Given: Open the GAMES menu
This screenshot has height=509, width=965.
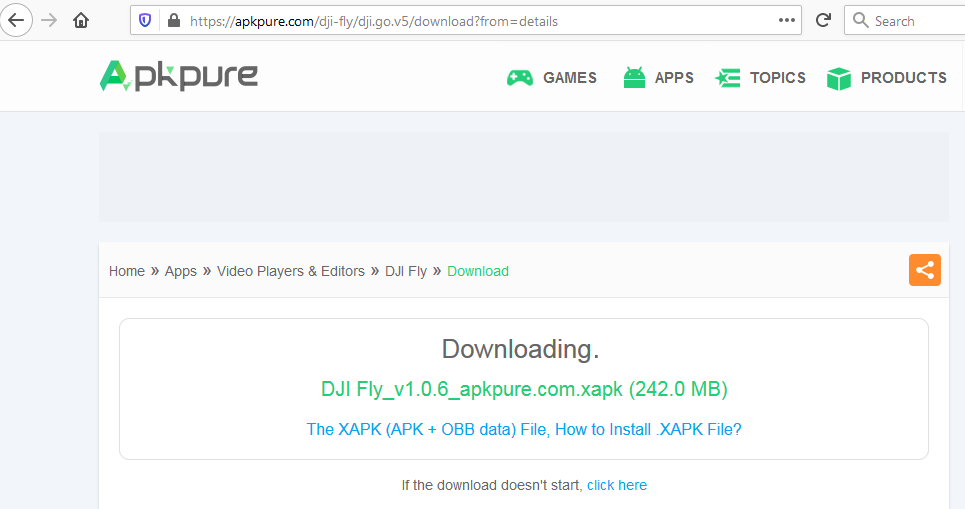Looking at the screenshot, I should [x=570, y=78].
